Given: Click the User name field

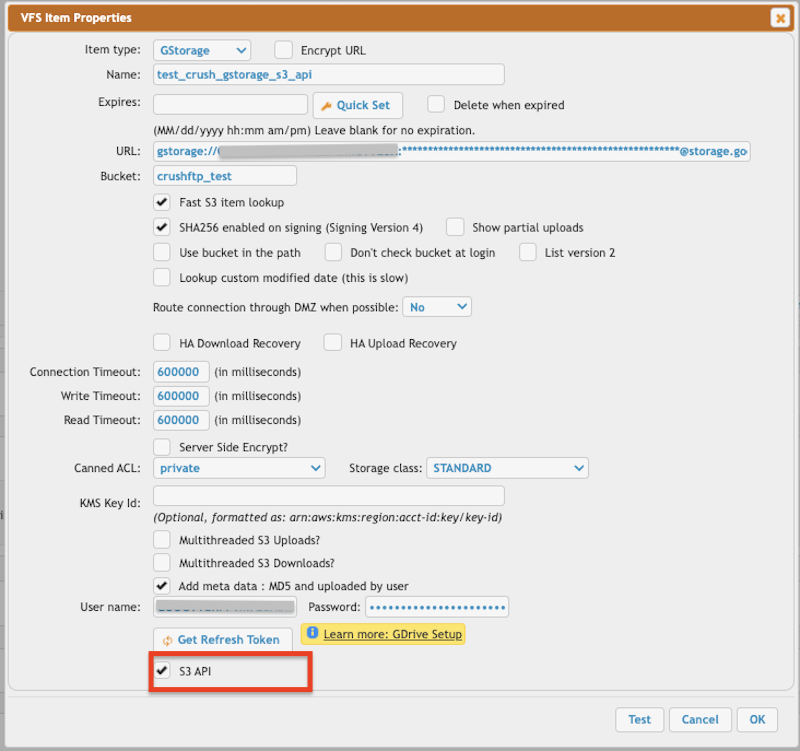Looking at the screenshot, I should (225, 607).
